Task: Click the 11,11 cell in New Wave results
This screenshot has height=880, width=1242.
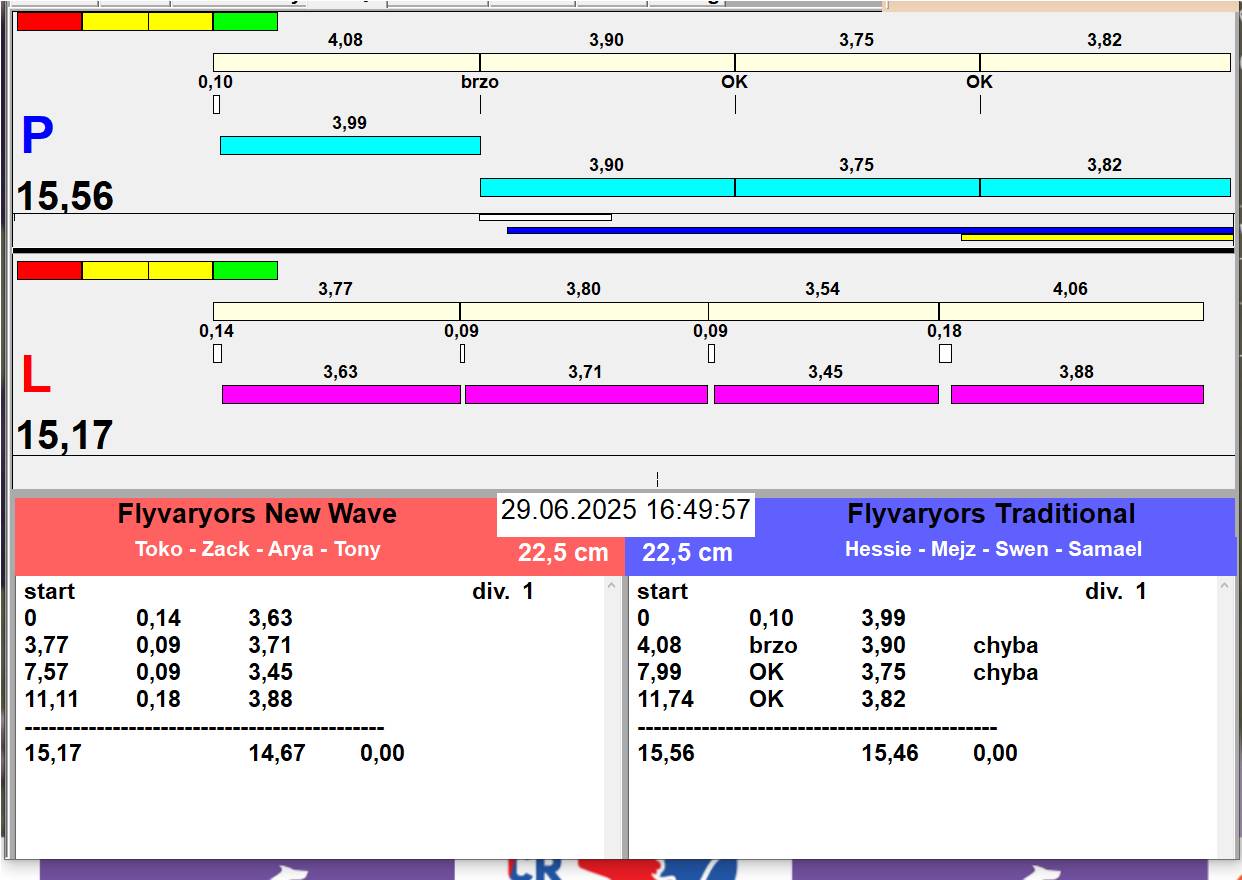Action: [53, 700]
